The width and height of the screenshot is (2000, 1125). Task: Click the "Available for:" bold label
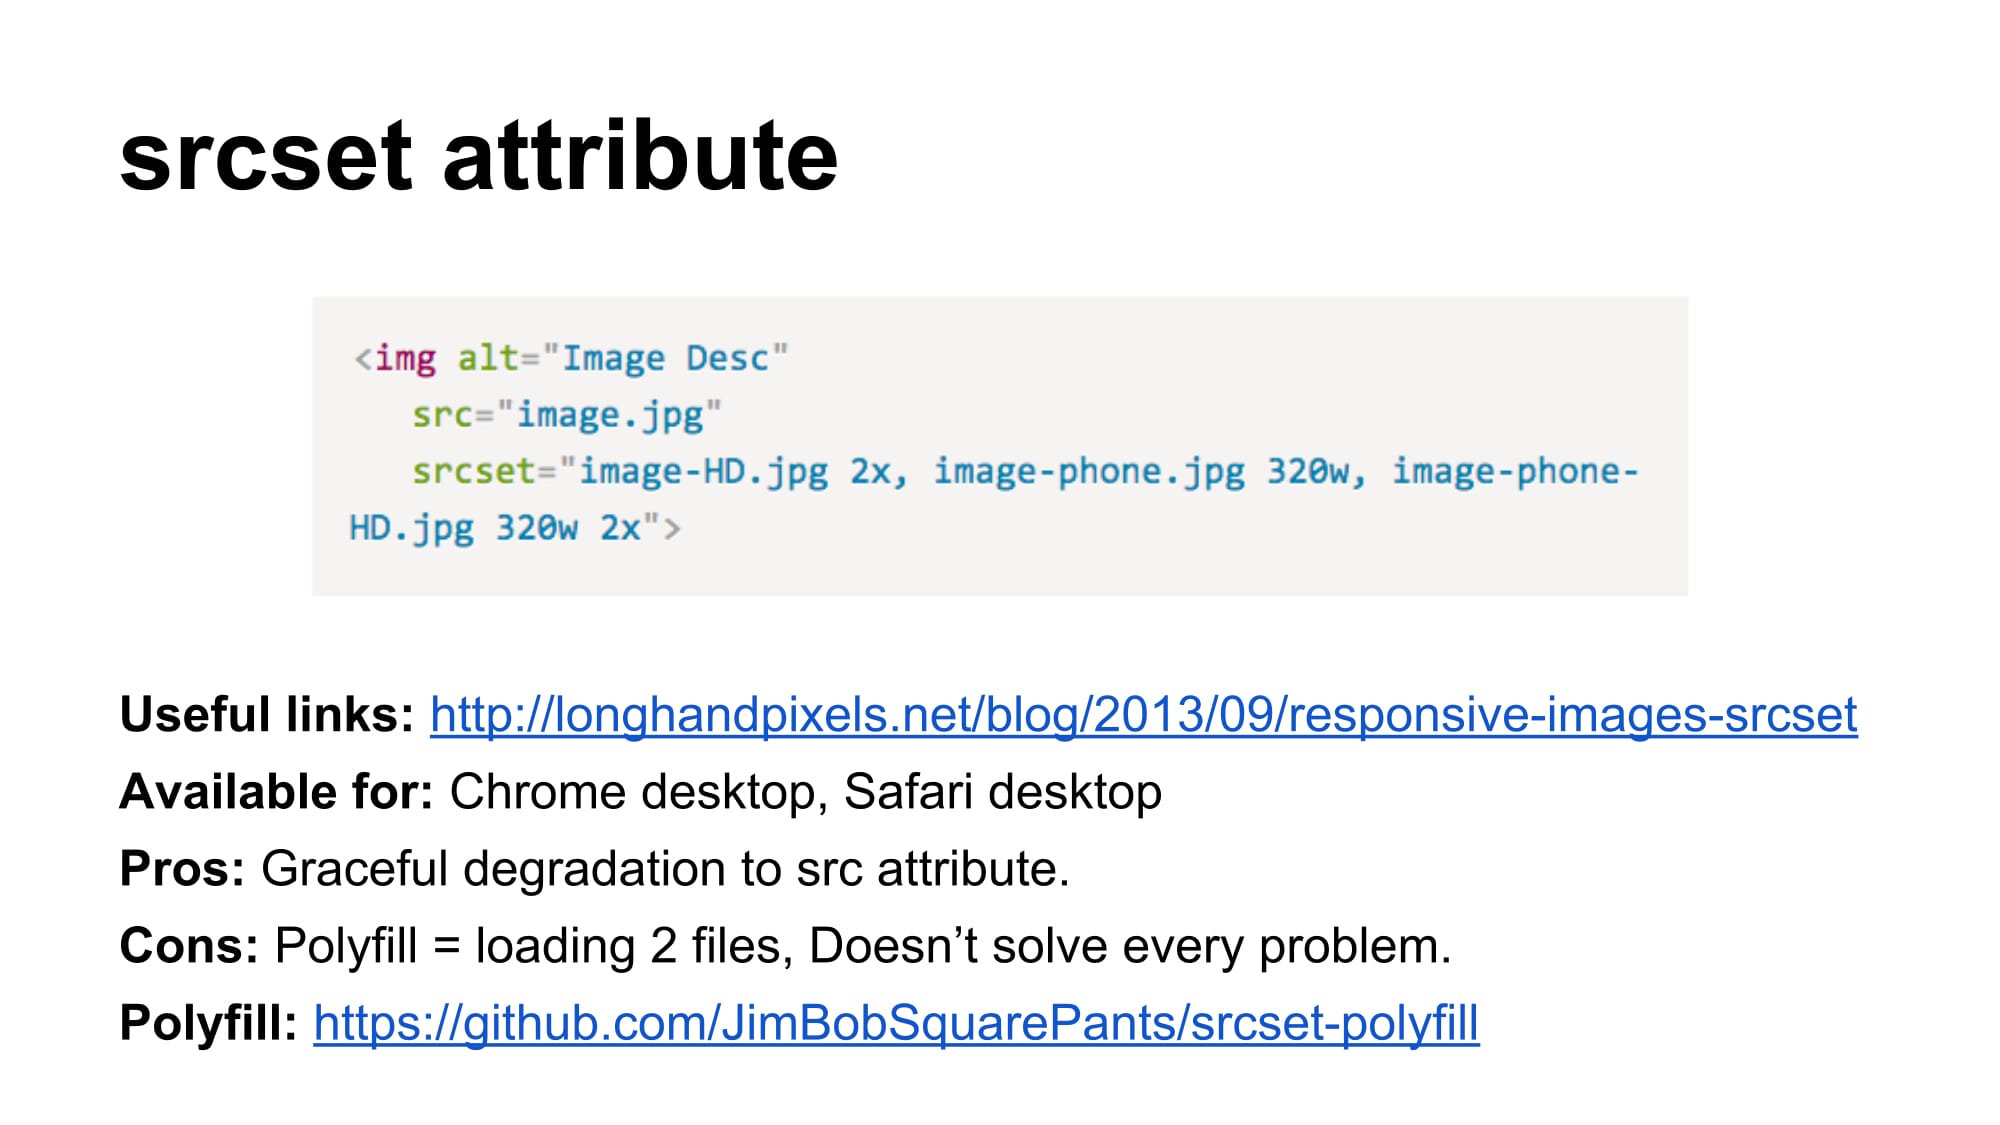tap(276, 792)
